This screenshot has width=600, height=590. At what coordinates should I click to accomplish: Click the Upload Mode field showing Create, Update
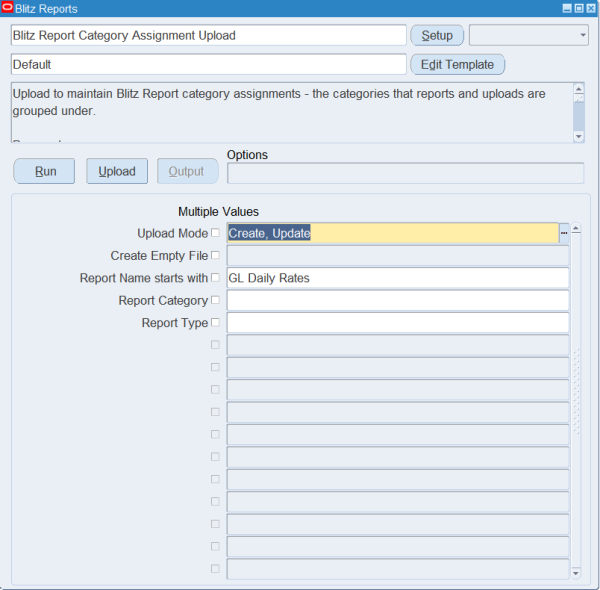pyautogui.click(x=393, y=233)
